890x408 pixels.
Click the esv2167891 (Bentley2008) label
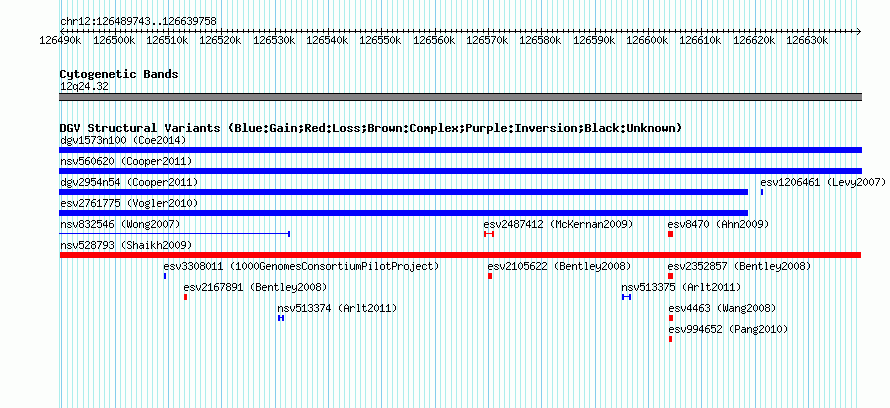(255, 287)
